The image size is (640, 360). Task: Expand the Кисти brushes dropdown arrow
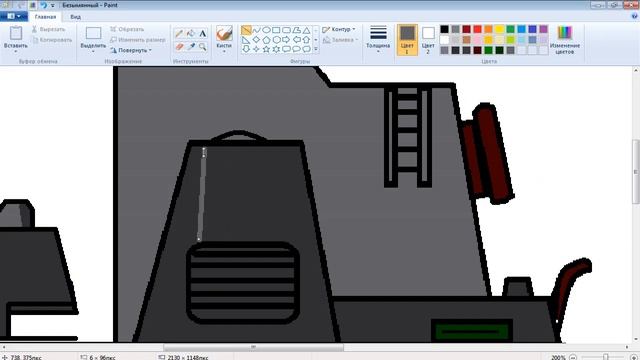pyautogui.click(x=224, y=51)
